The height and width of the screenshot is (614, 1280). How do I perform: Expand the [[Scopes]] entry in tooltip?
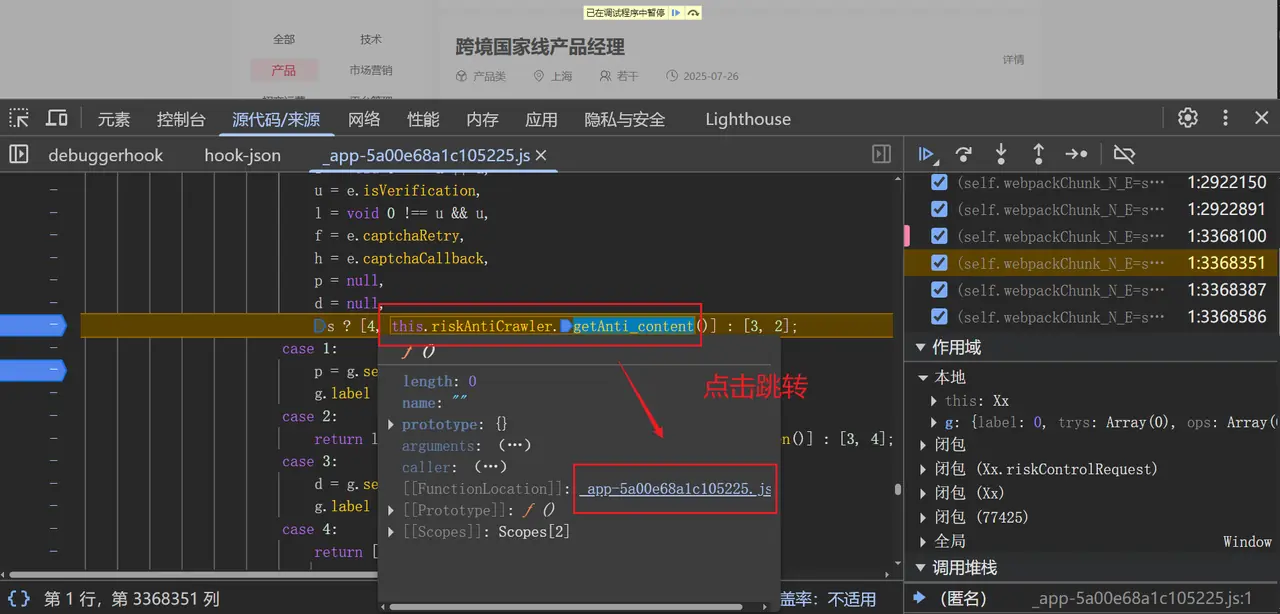tap(392, 532)
